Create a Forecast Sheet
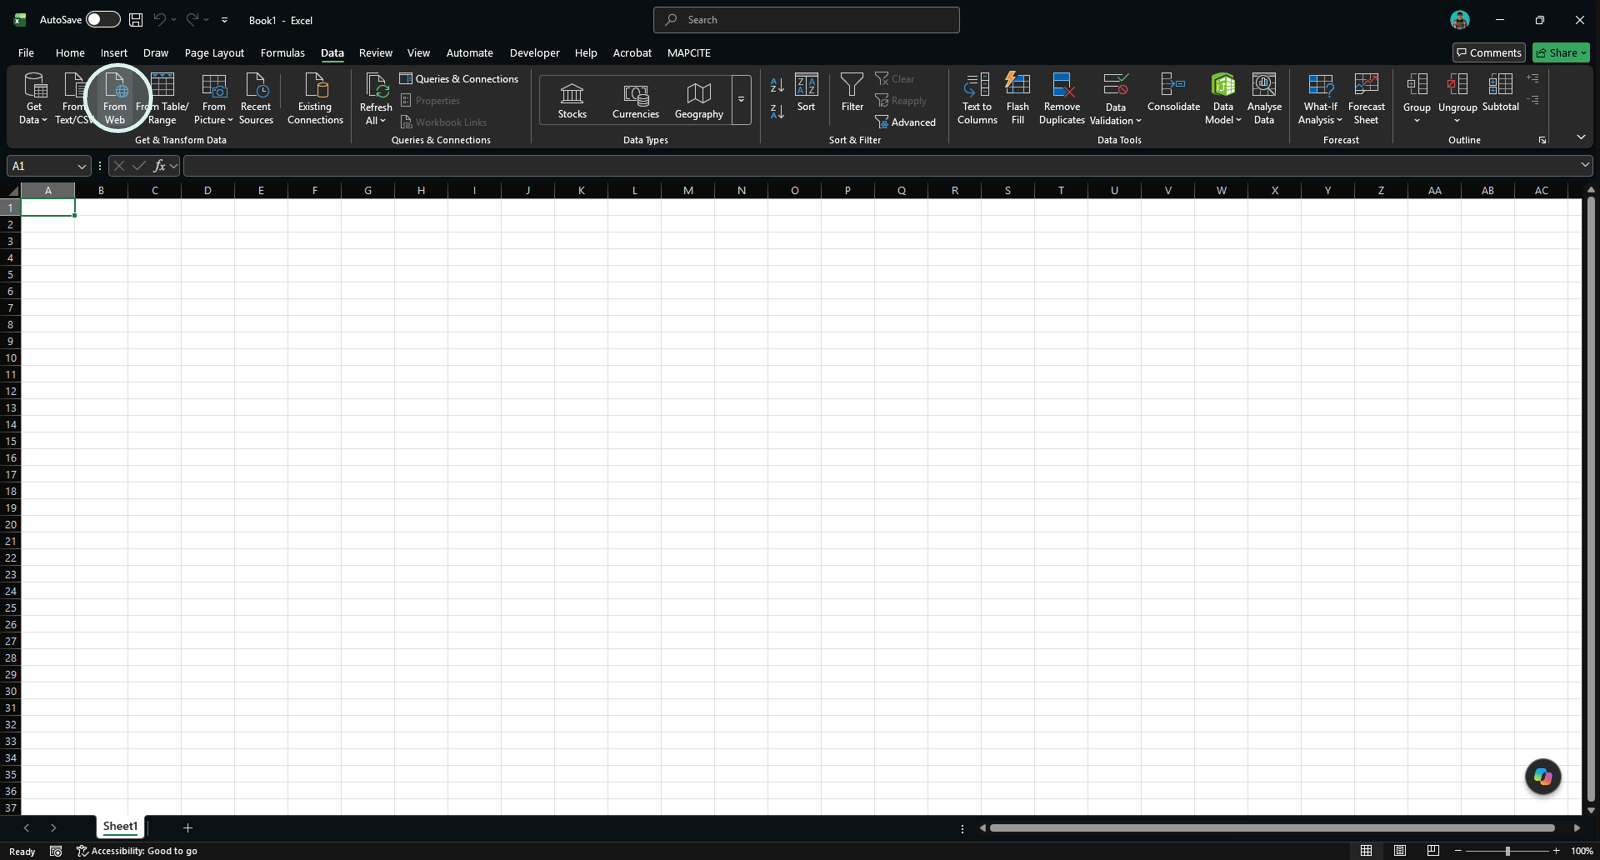The image size is (1600, 860). click(1366, 98)
